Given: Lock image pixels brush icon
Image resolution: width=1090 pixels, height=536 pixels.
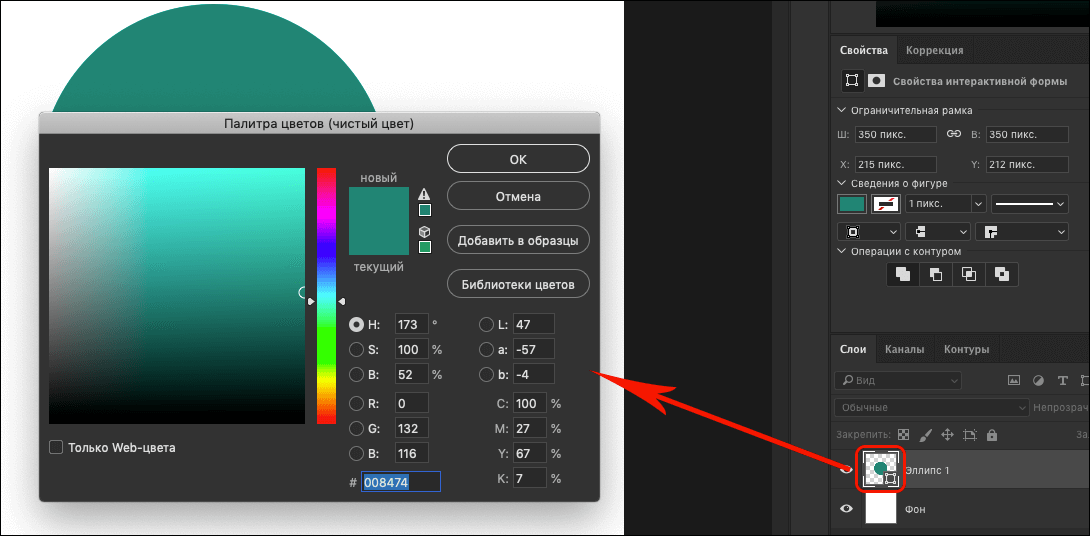Looking at the screenshot, I should click(x=925, y=435).
